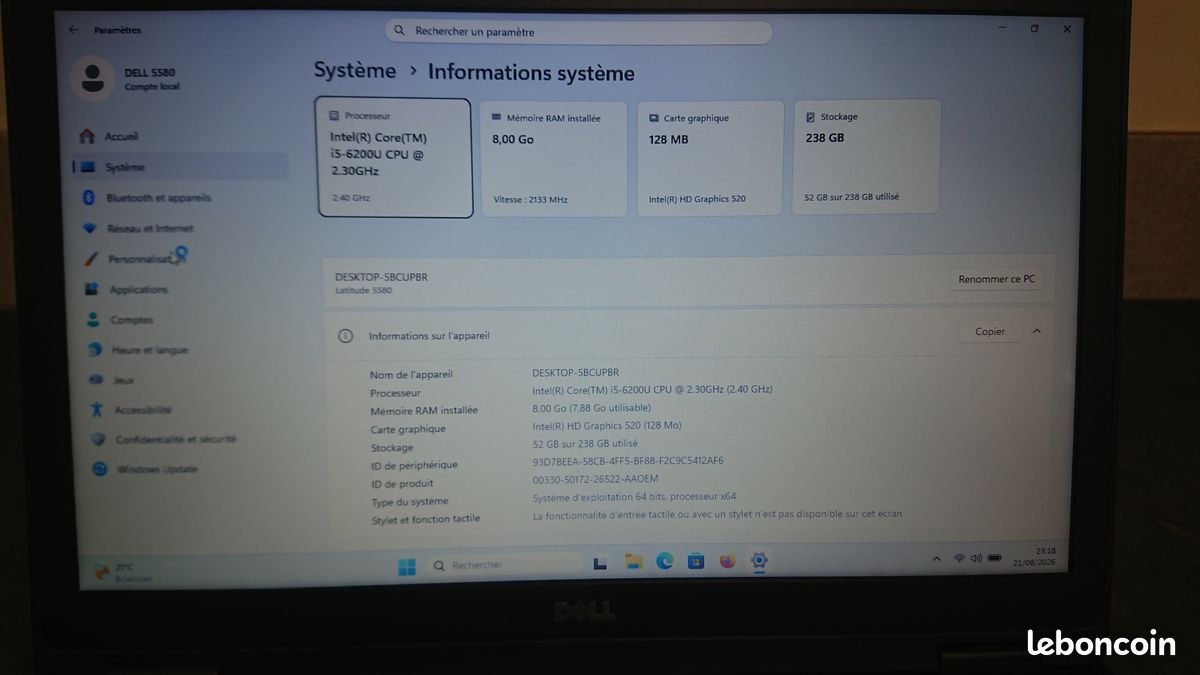Screen dimensions: 1200x675
Task: Launch Firefox from the taskbar
Action: (727, 561)
